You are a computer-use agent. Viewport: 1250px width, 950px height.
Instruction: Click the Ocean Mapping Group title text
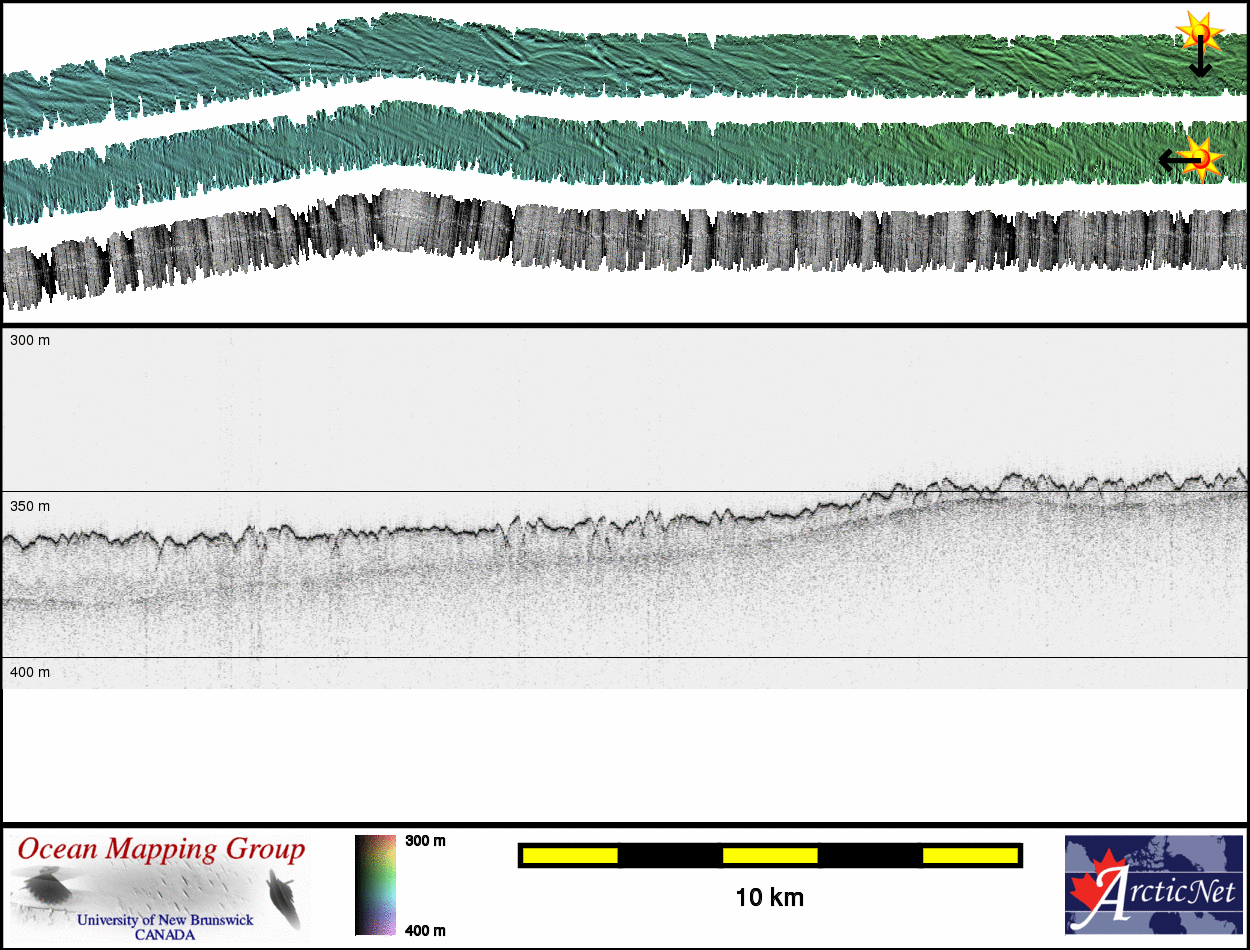click(x=161, y=850)
